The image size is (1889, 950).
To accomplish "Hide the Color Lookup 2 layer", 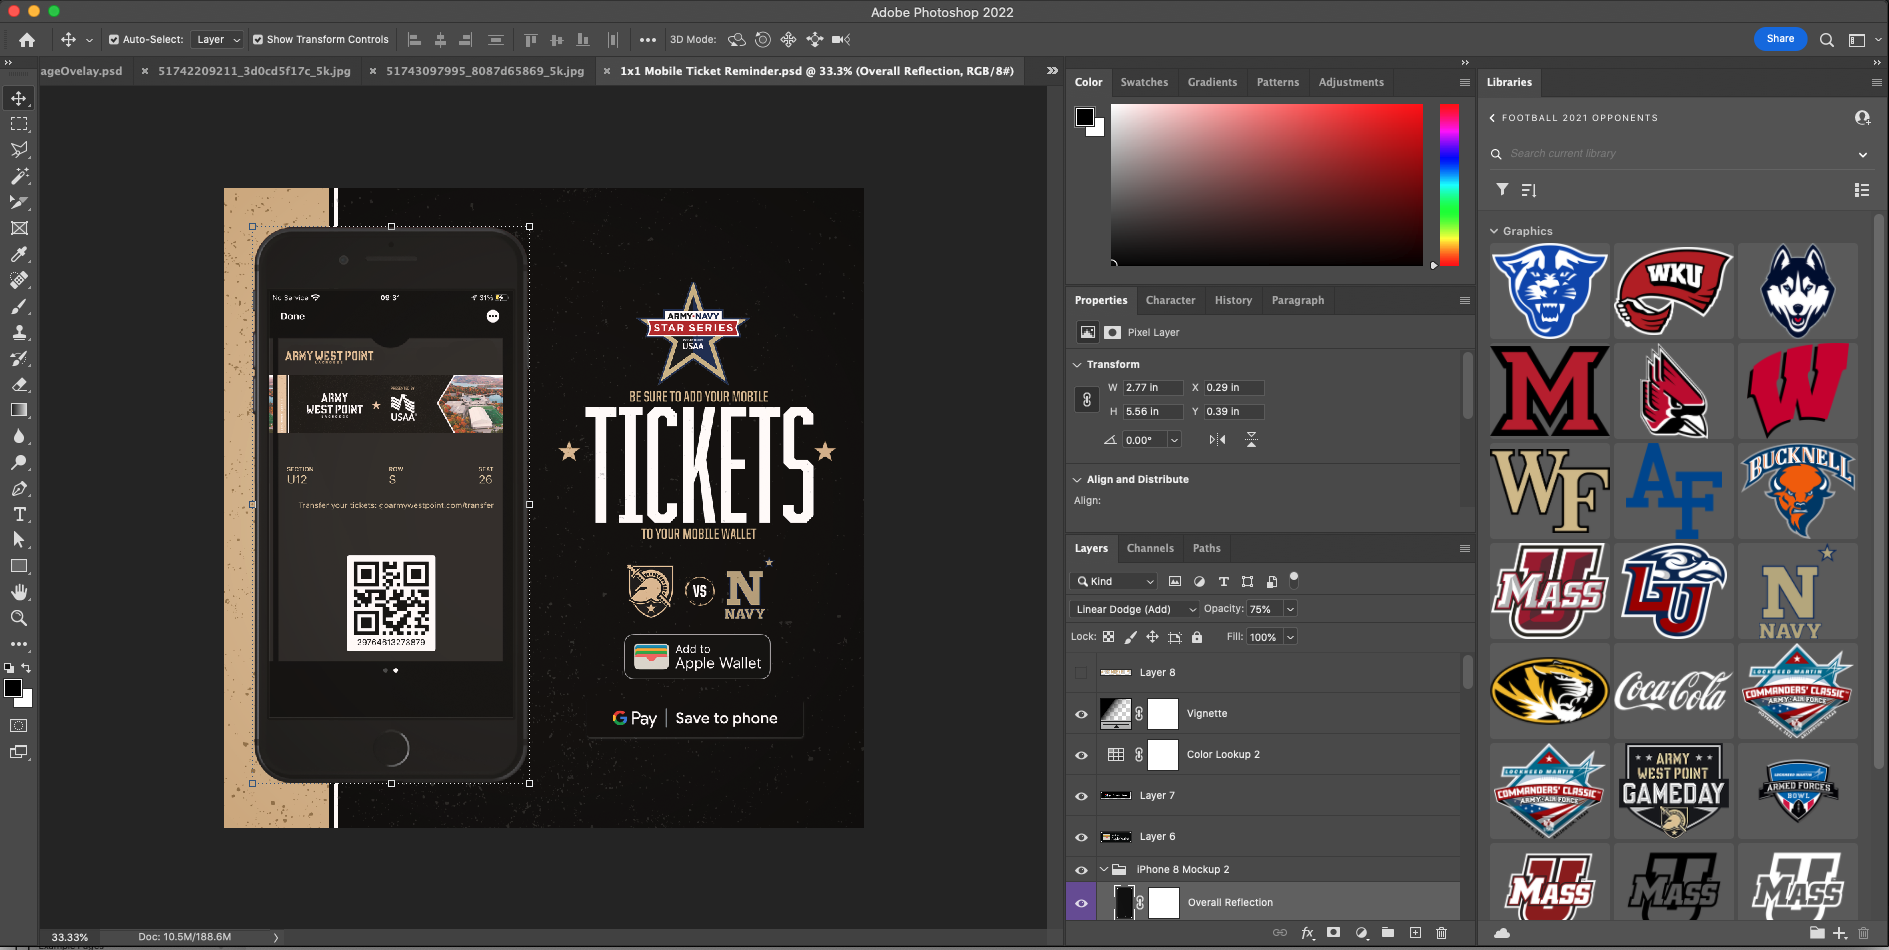I will point(1081,755).
